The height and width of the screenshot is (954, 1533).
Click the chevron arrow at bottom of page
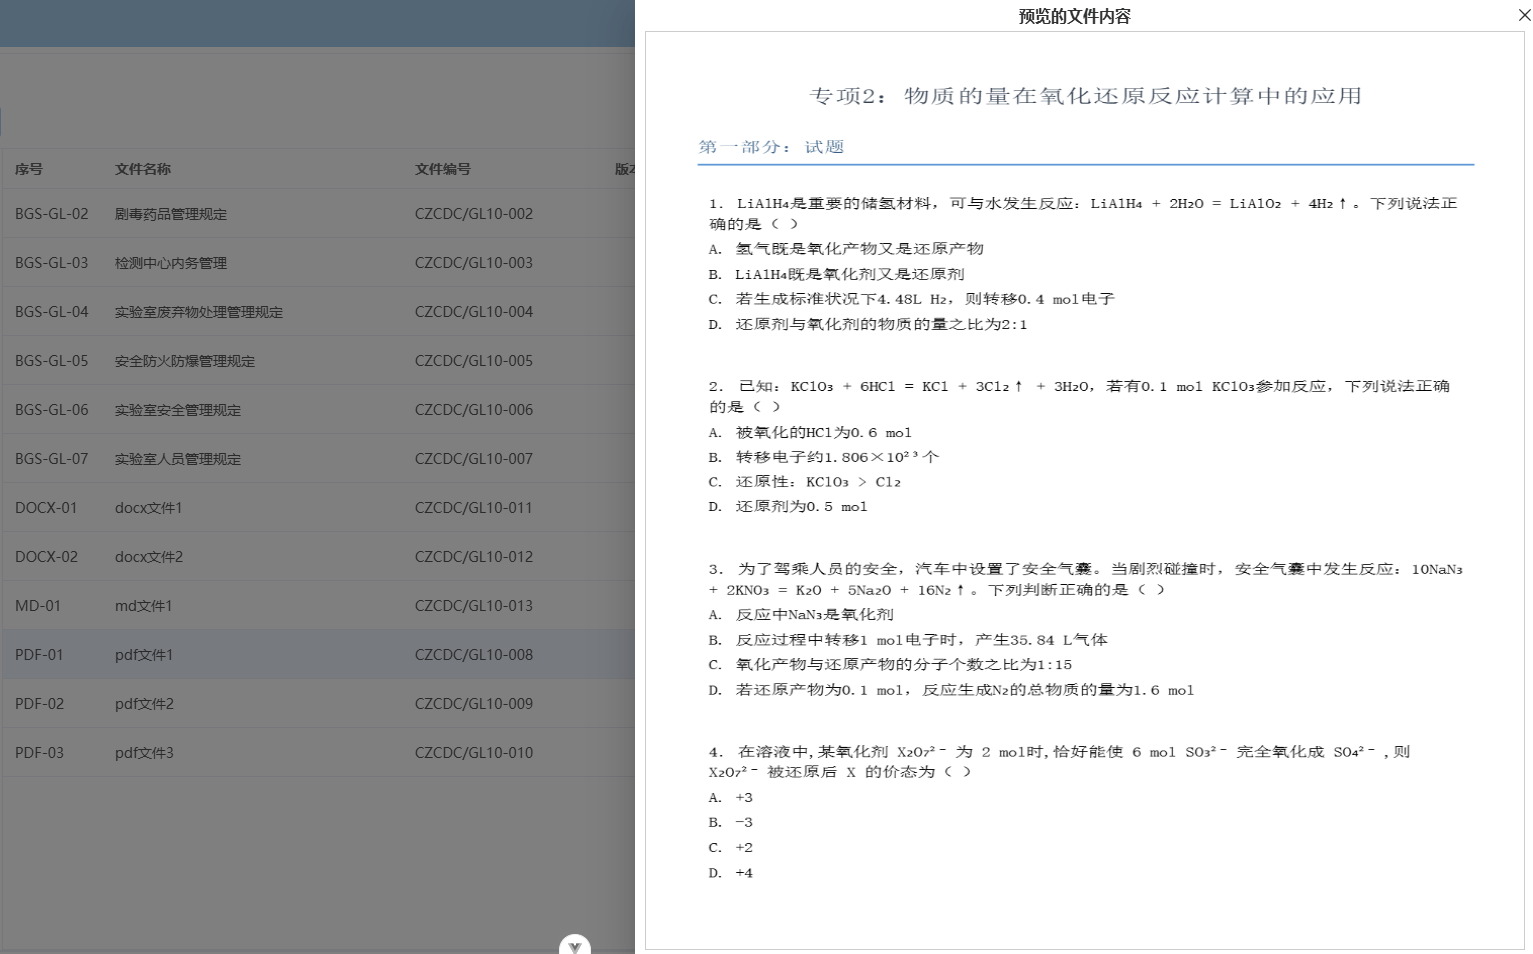[x=574, y=945]
